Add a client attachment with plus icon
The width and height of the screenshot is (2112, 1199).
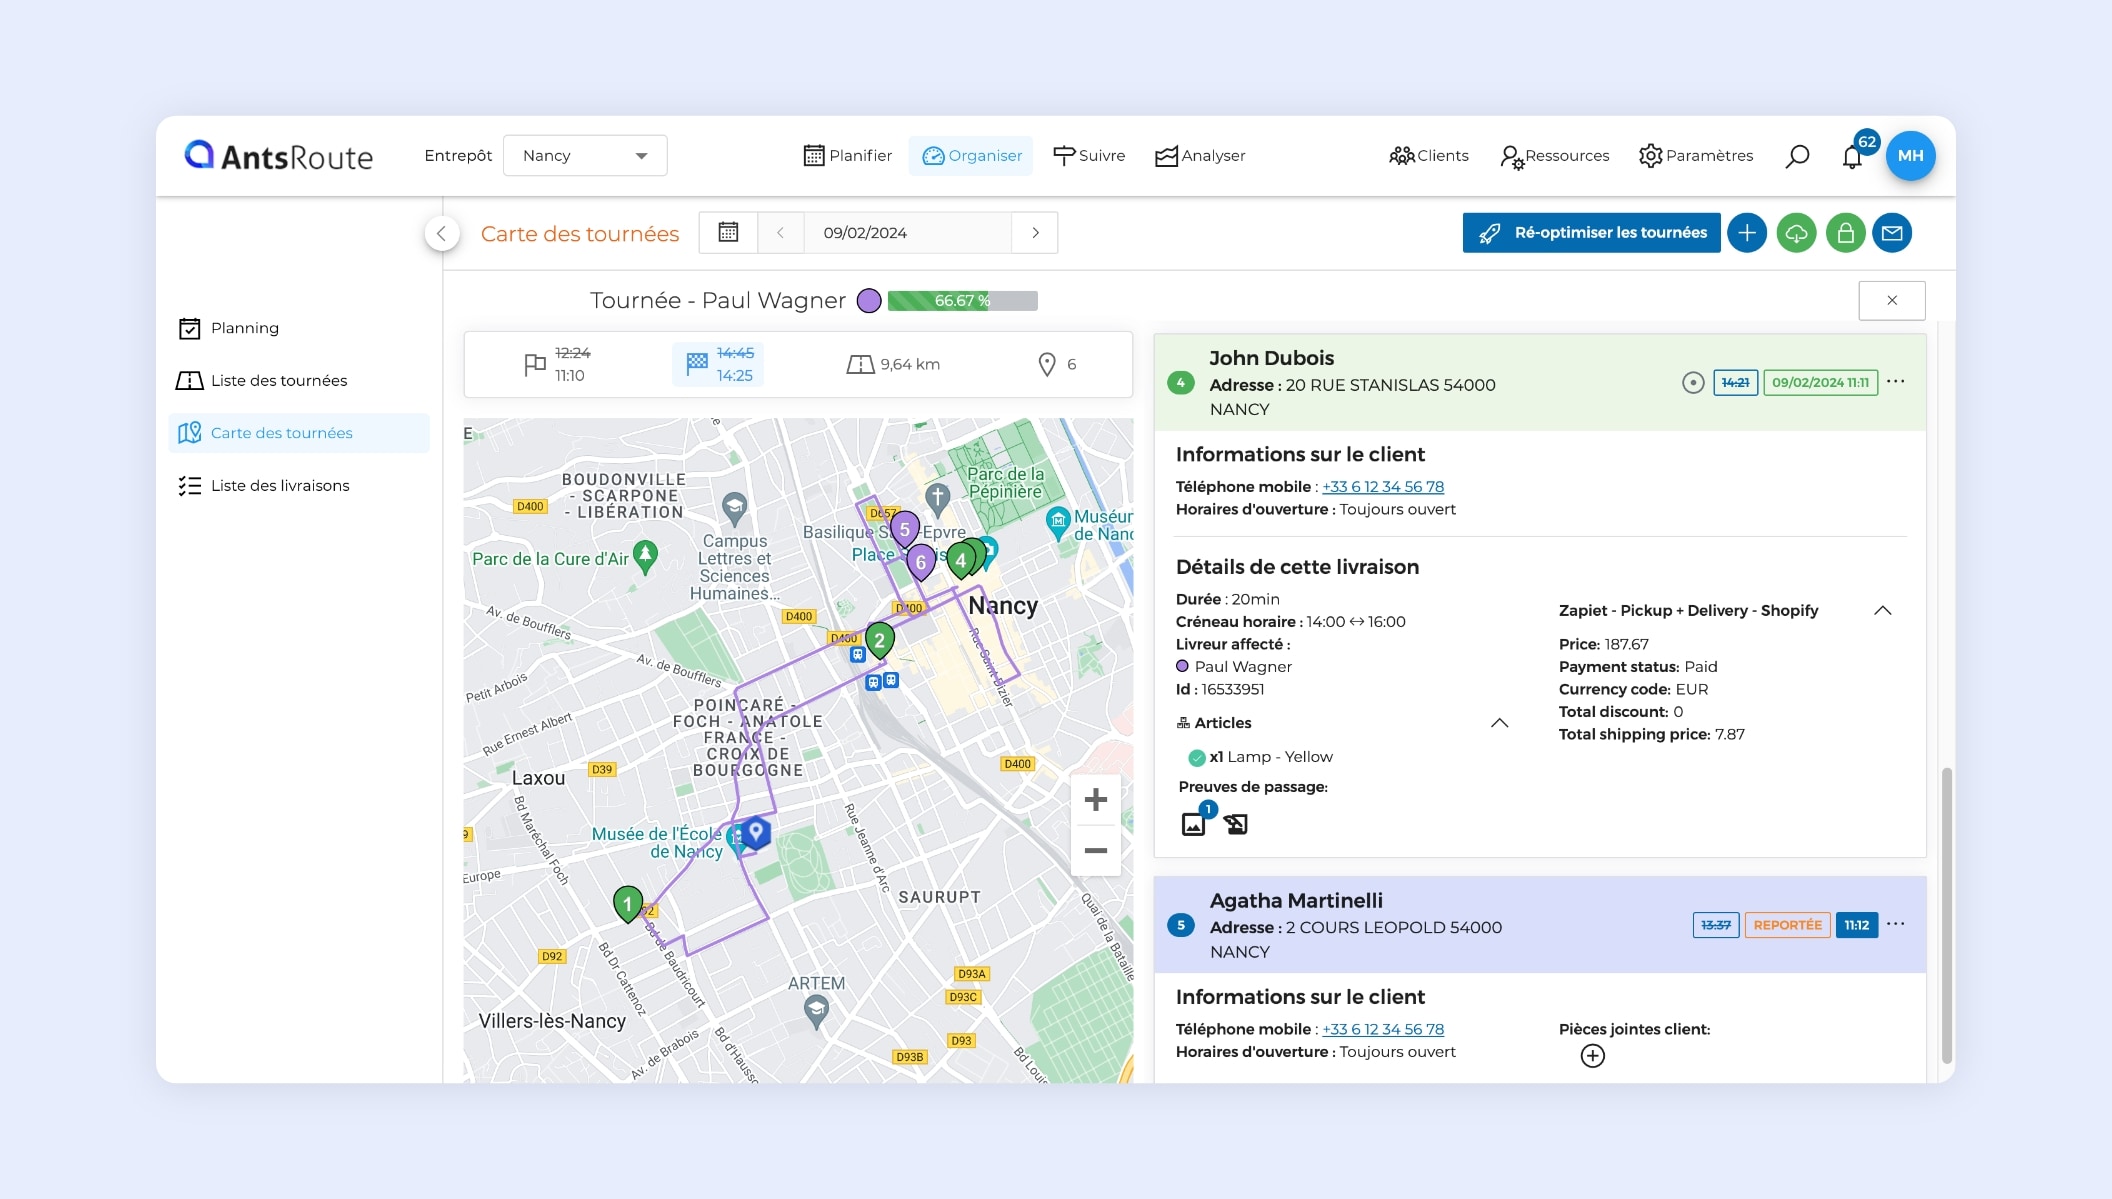point(1592,1056)
